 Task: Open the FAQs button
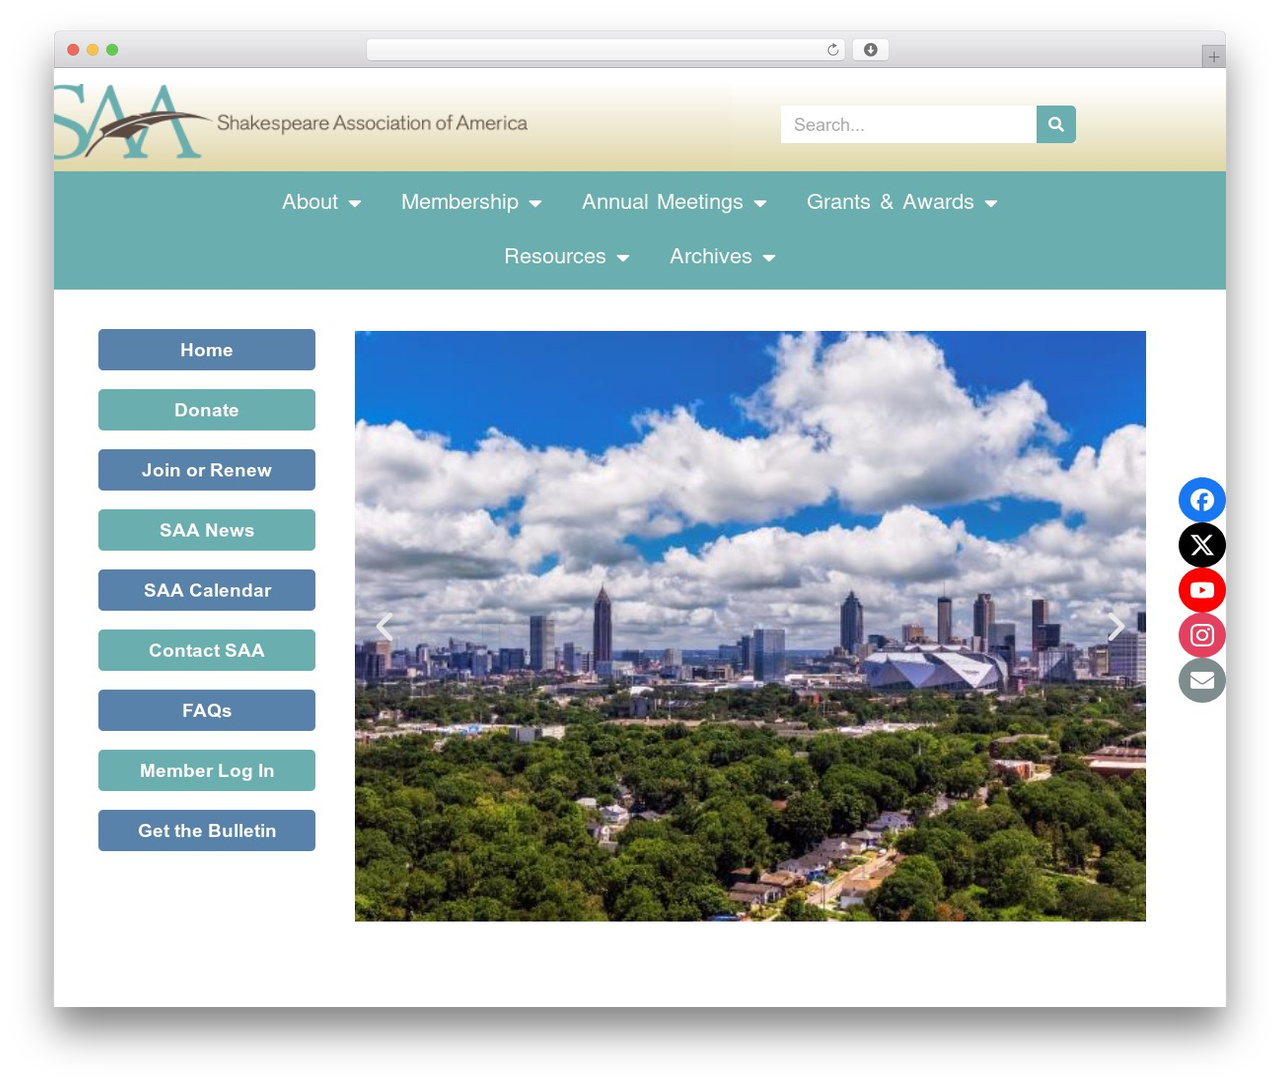207,710
